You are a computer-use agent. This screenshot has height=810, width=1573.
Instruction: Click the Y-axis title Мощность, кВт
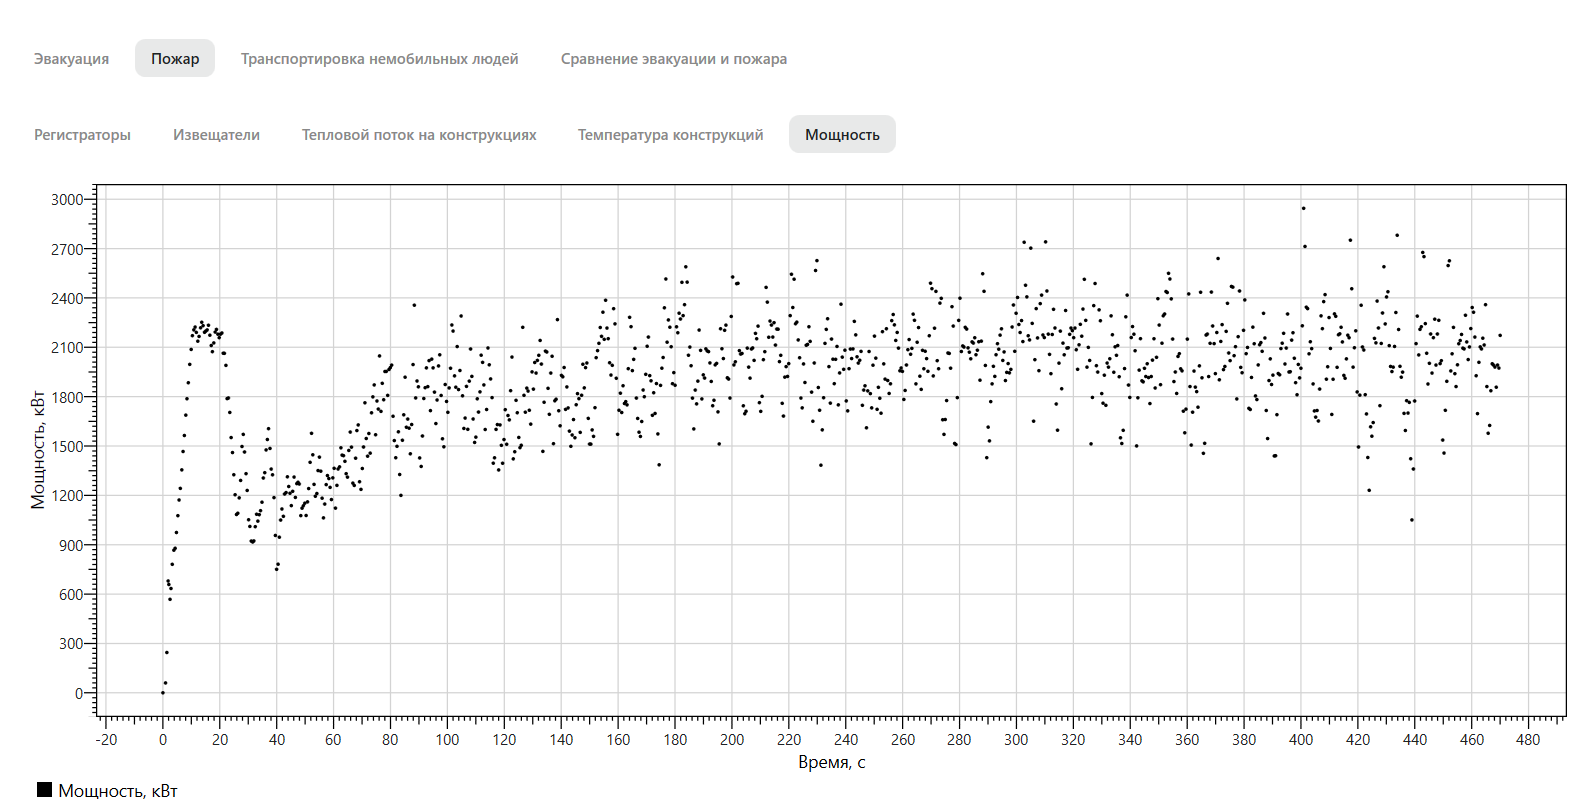pos(38,449)
